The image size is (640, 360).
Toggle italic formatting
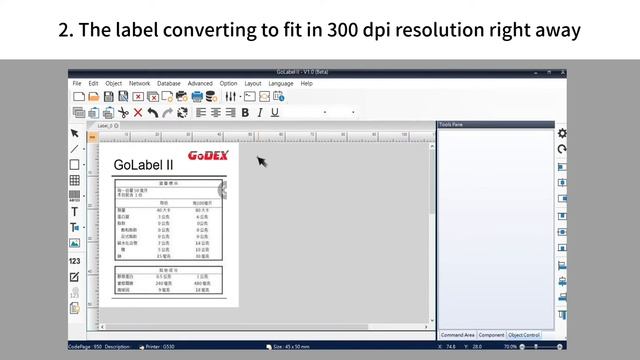pyautogui.click(x=260, y=112)
